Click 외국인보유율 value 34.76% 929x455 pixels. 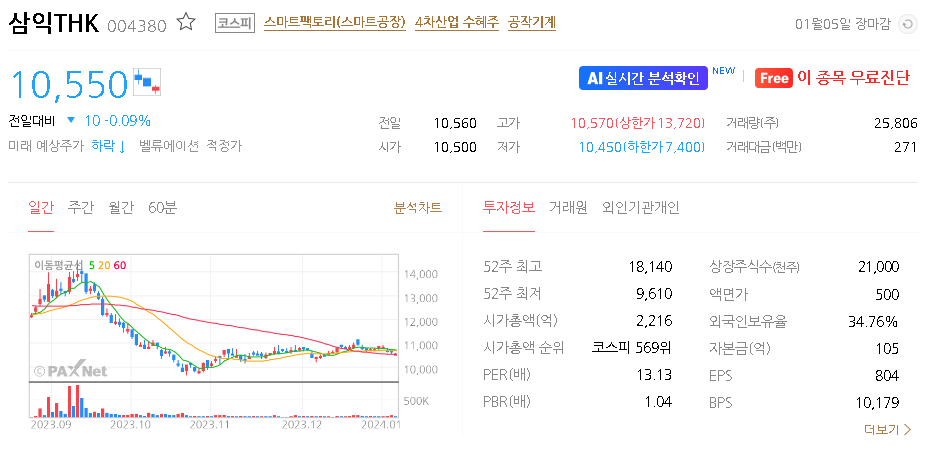873,322
